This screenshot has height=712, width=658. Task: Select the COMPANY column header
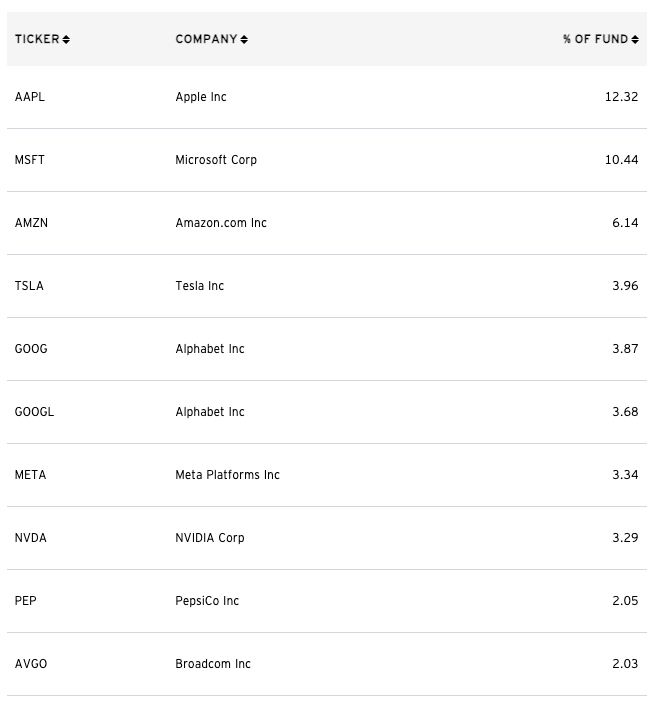[207, 39]
